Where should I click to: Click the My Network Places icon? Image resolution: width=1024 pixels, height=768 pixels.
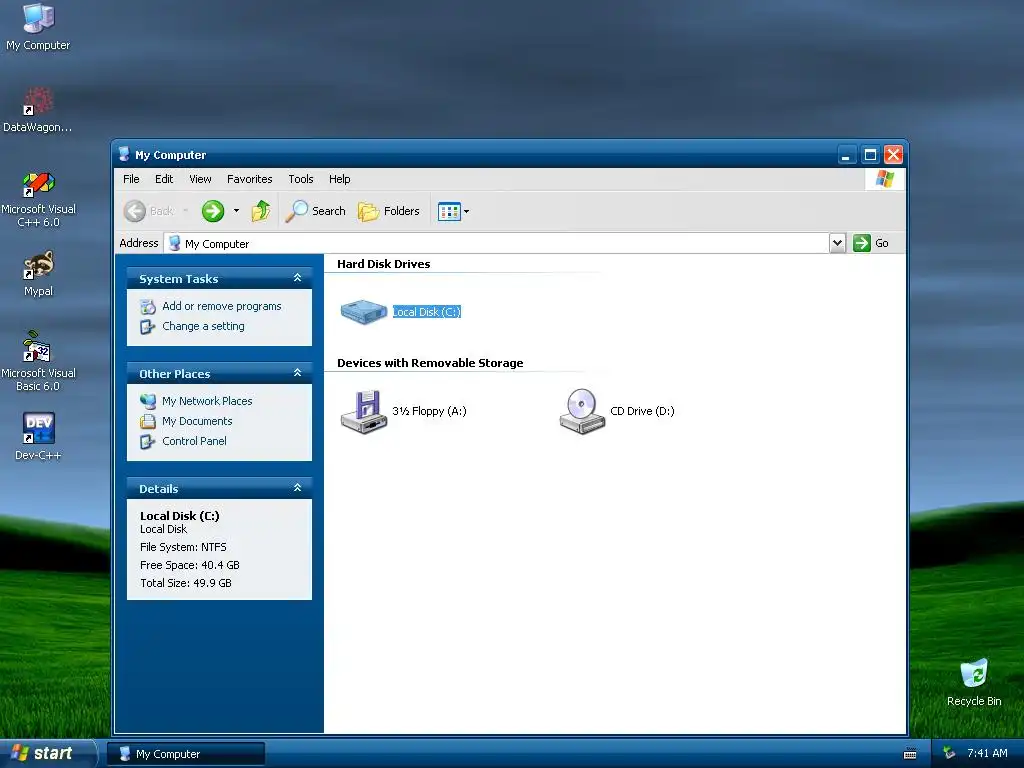[148, 401]
